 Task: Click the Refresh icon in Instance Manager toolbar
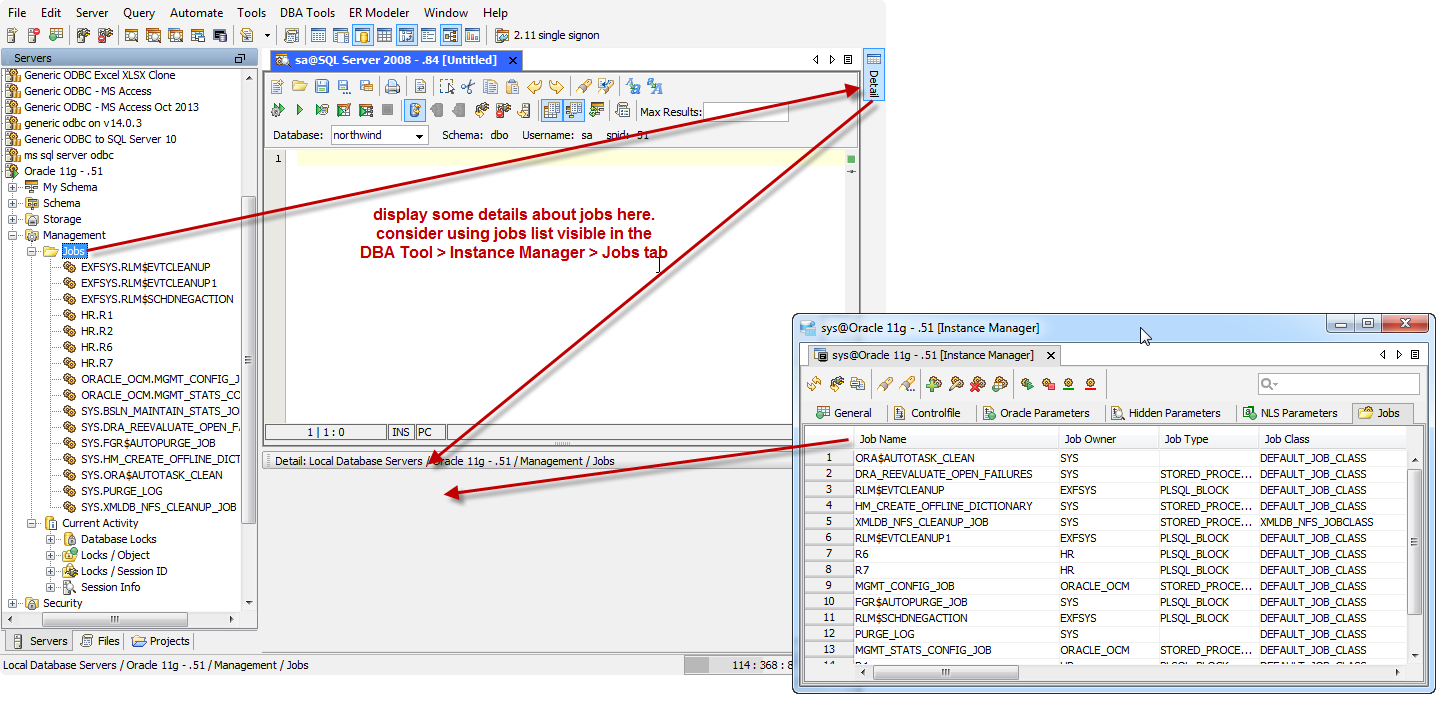(x=814, y=383)
